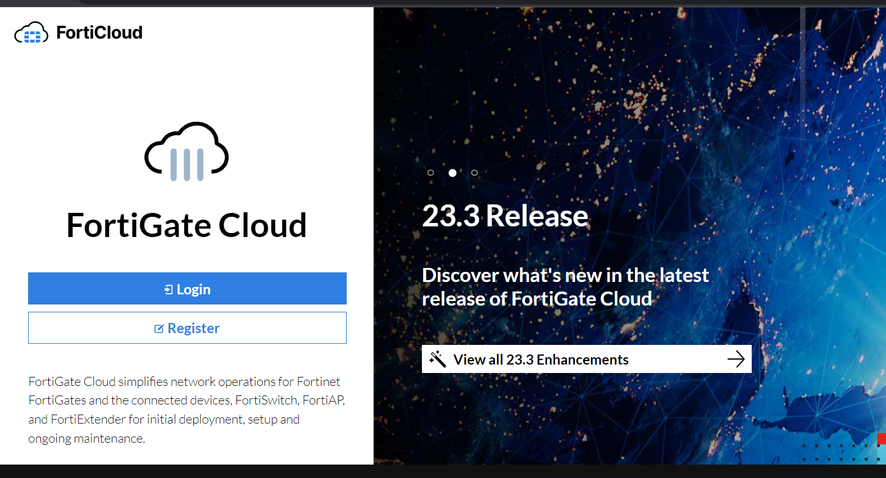Click the FortiGate Cloud title heading

click(186, 225)
